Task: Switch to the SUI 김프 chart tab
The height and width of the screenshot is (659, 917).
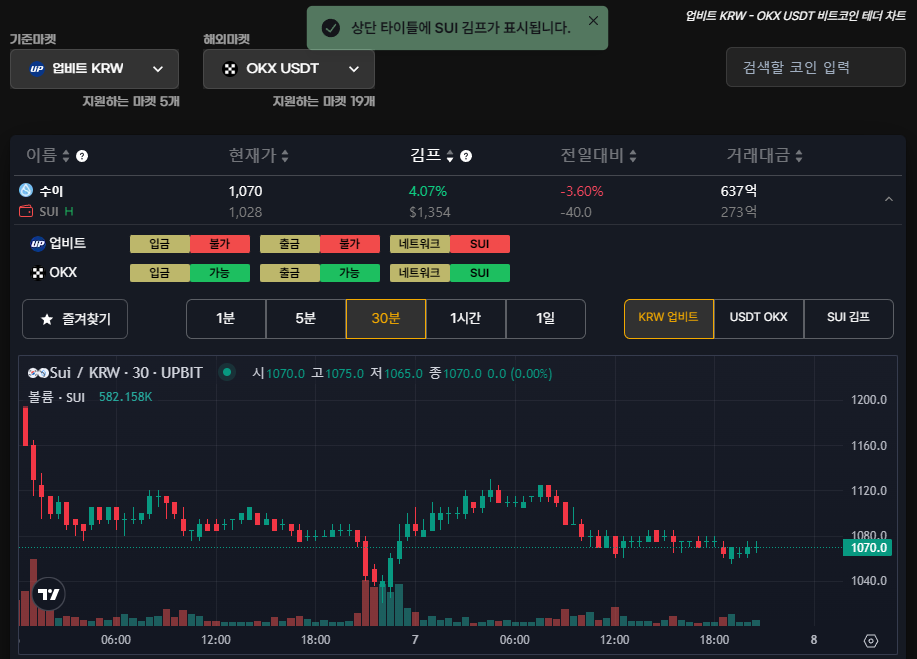Action: click(x=848, y=318)
